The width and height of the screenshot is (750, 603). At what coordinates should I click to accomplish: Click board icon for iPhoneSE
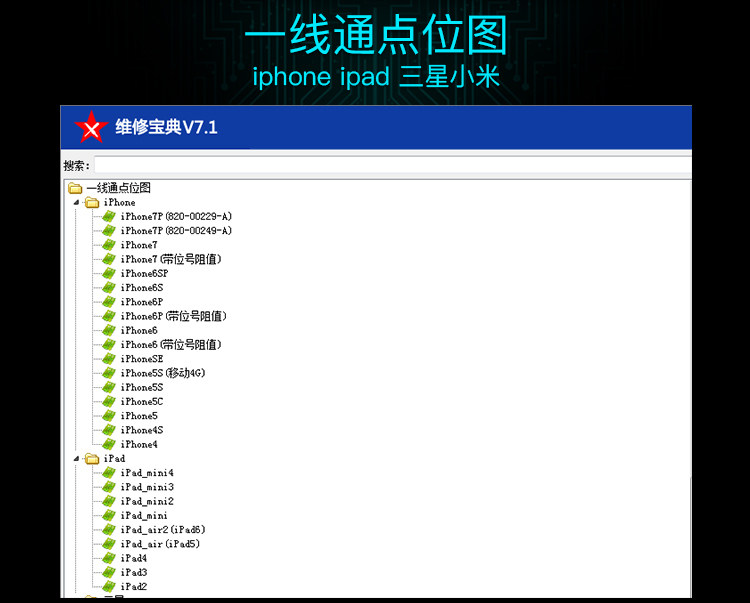[109, 359]
